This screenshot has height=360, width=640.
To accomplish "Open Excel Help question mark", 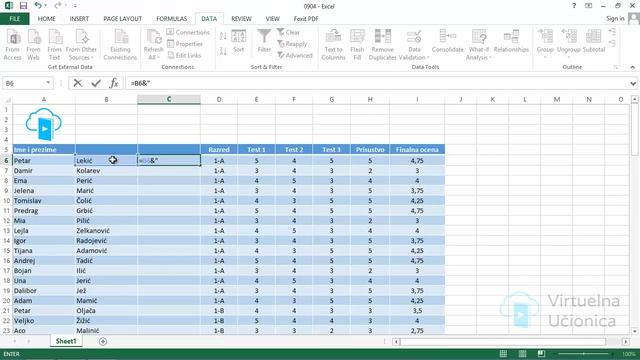I will click(574, 6).
